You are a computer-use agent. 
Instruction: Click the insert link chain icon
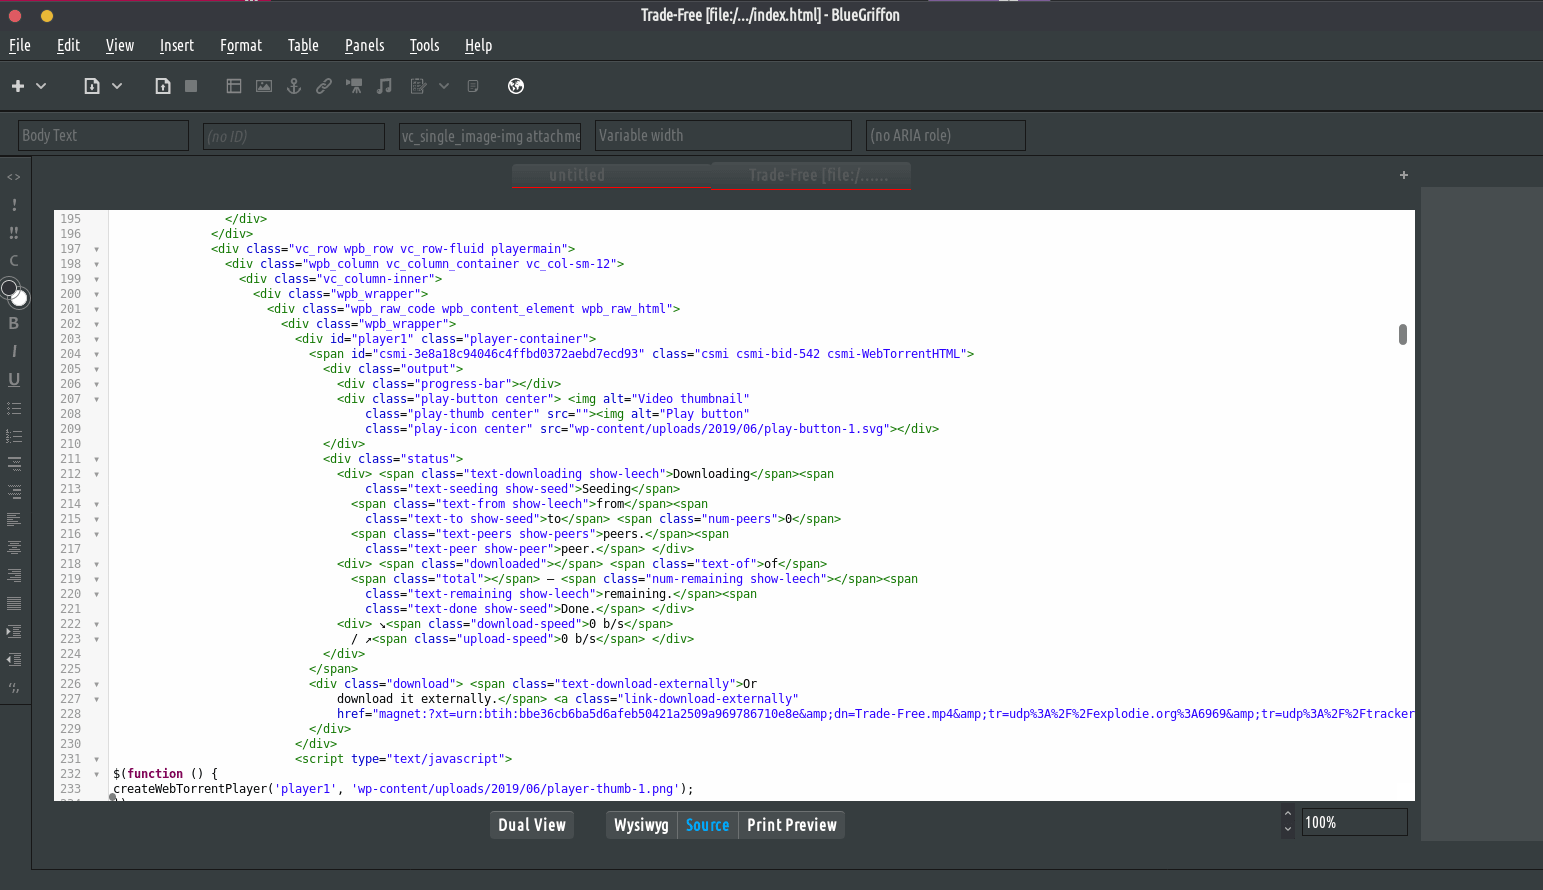point(324,86)
